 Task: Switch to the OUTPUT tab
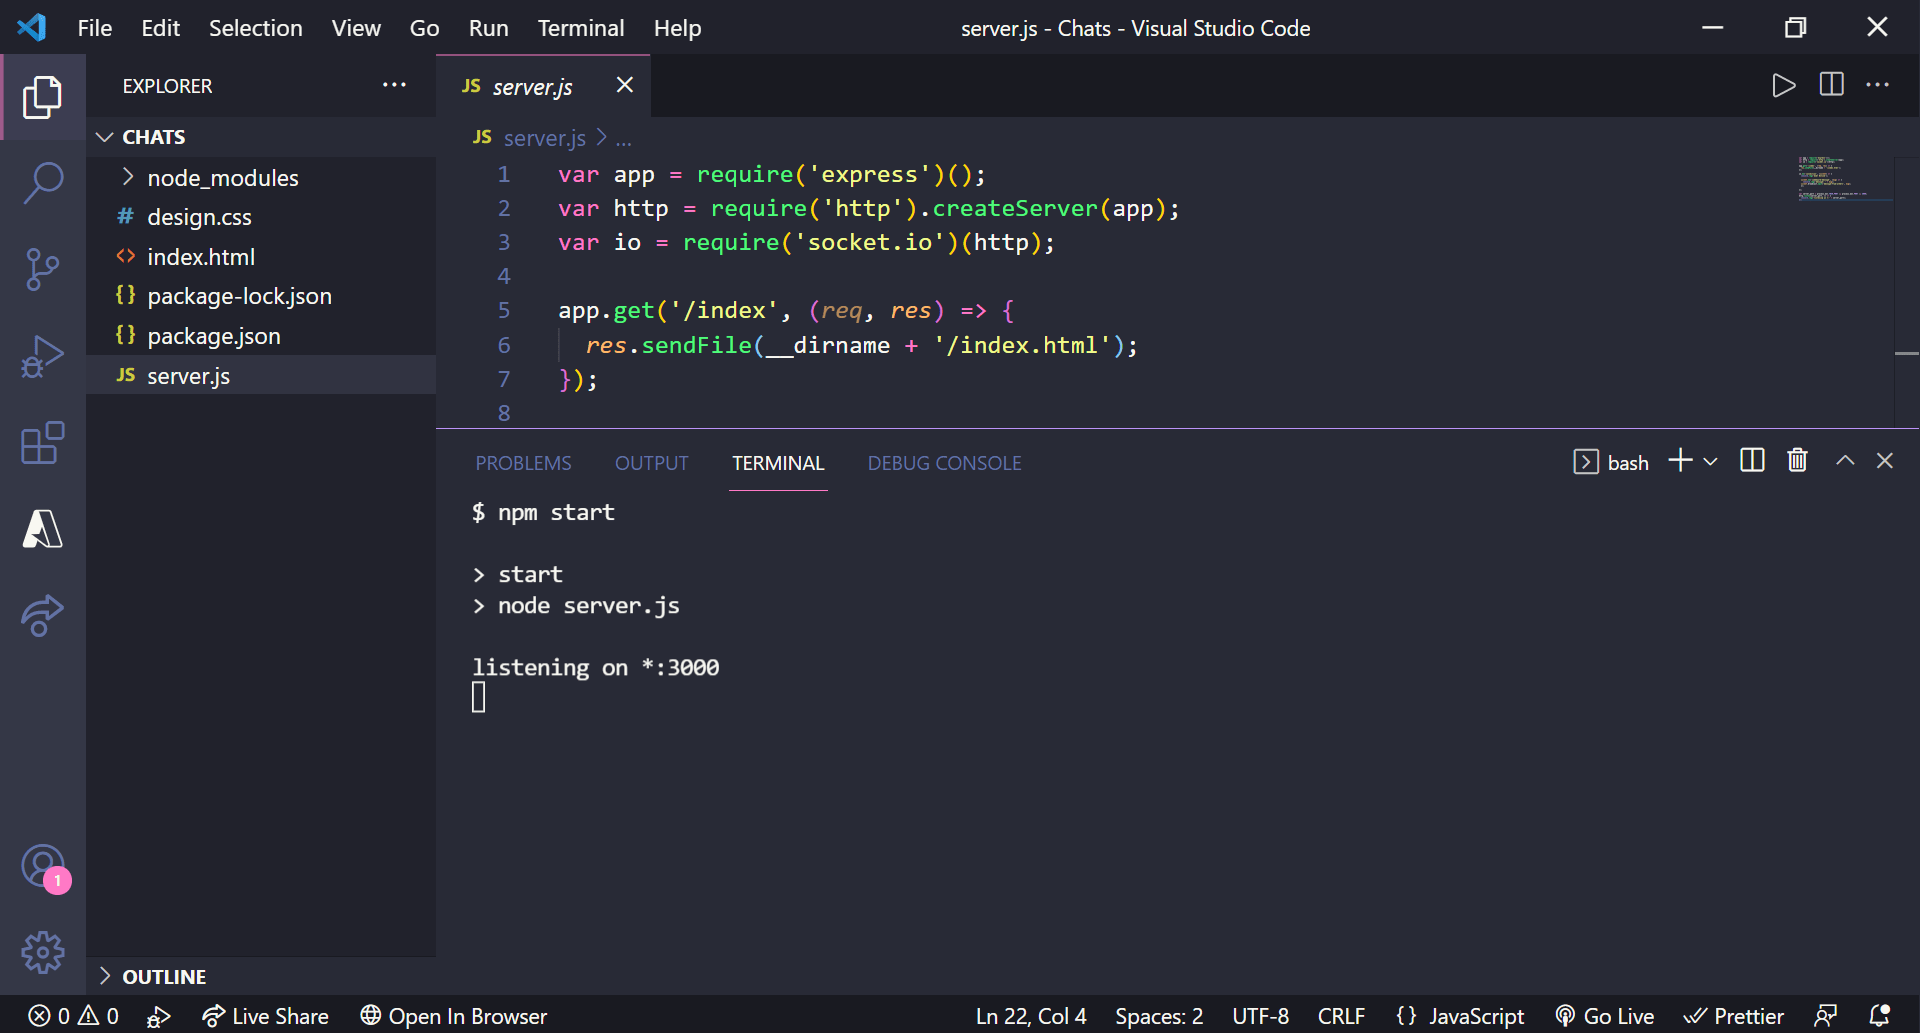coord(652,463)
